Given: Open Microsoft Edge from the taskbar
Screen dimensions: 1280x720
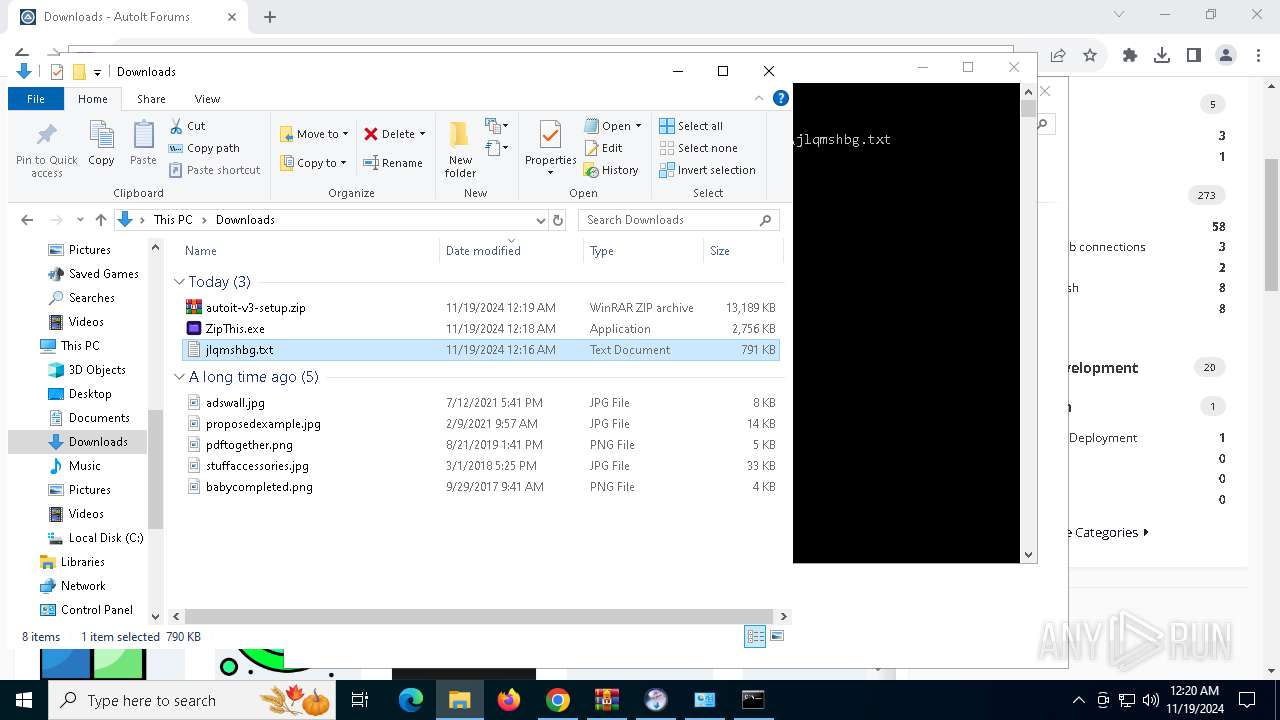Looking at the screenshot, I should [411, 700].
